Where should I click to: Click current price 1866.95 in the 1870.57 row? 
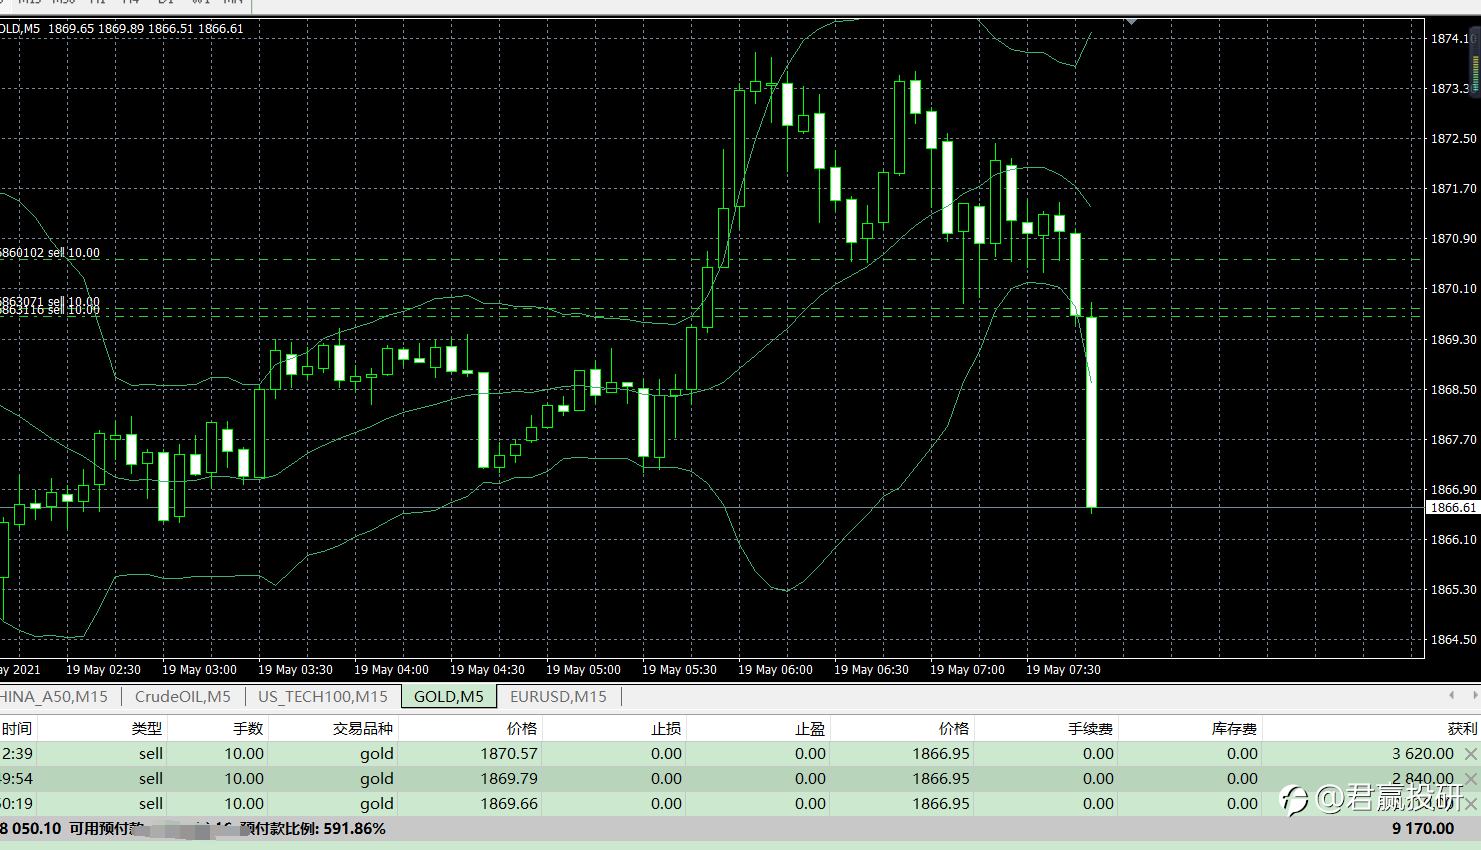[x=941, y=753]
